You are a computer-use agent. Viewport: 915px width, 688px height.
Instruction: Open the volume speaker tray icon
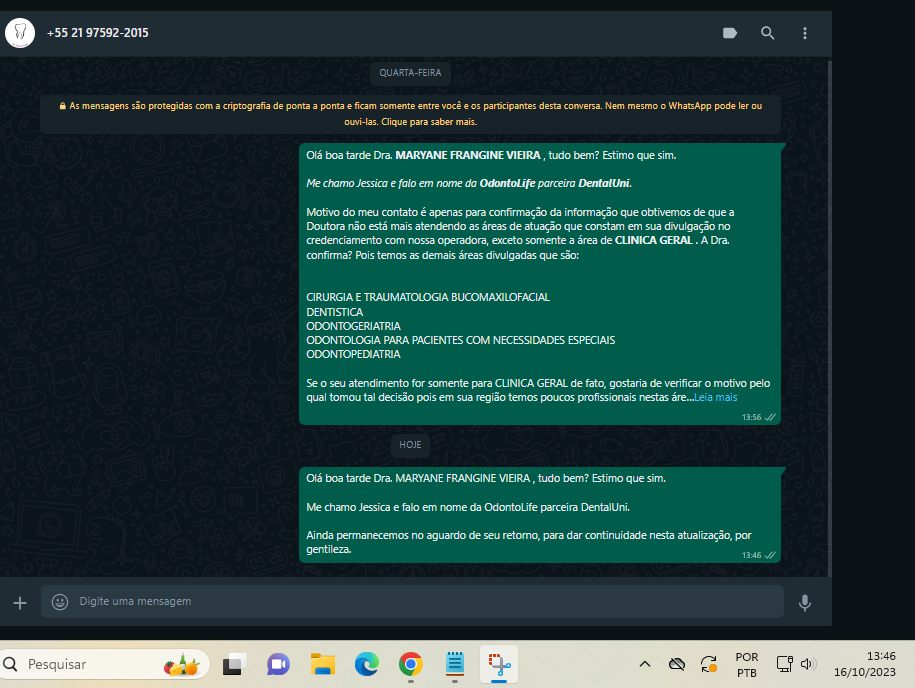(808, 664)
